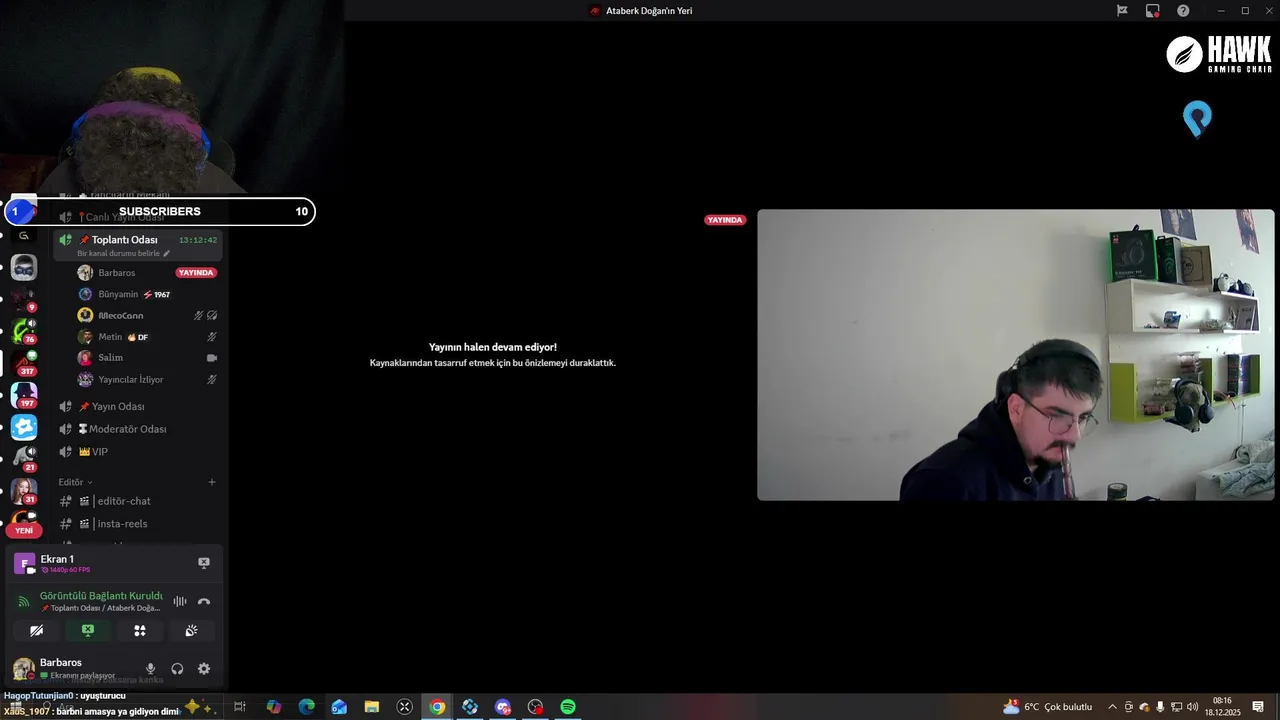Open server icon with 317 badge

[24, 362]
